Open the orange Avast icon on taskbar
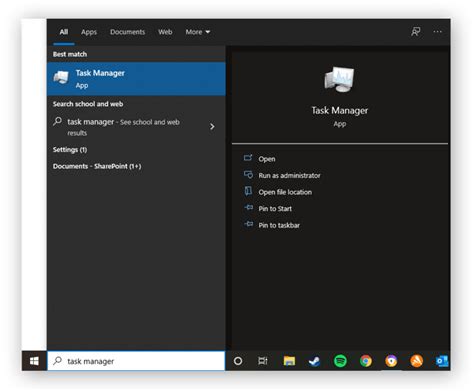The image size is (474, 391). pos(417,361)
